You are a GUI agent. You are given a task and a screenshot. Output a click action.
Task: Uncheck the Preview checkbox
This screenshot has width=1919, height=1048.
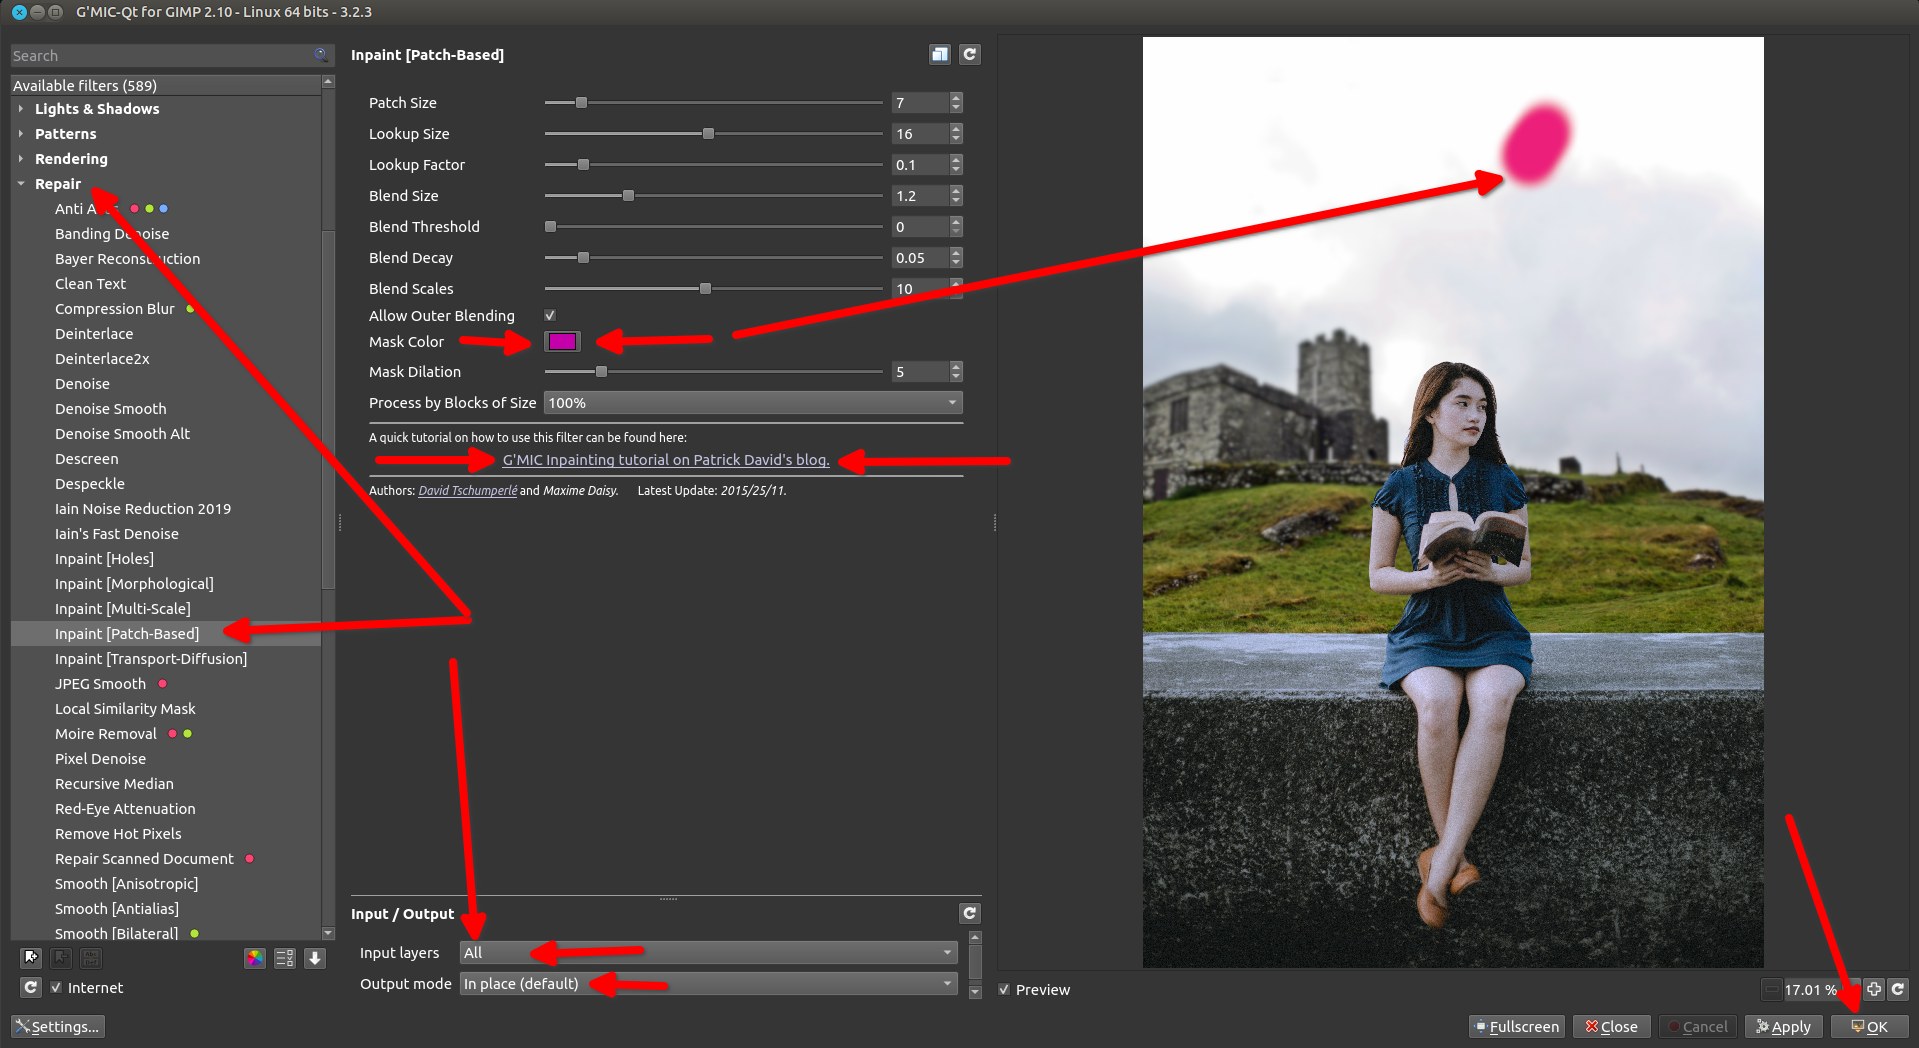click(1004, 990)
